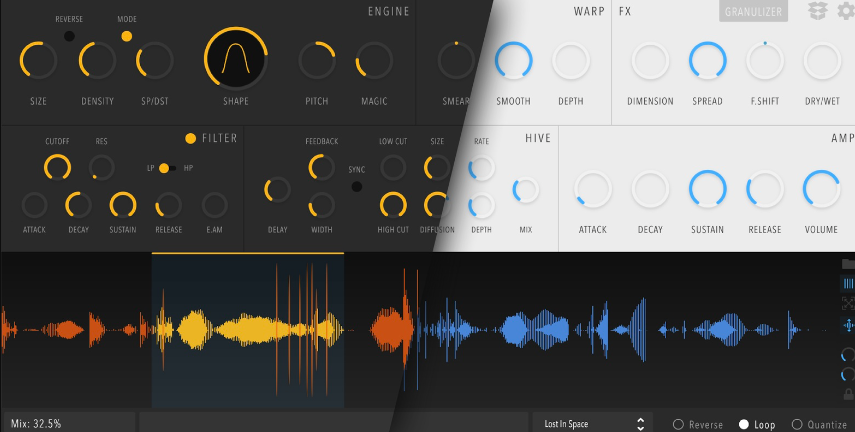Click inside the highlighted yellow waveform selection

click(x=248, y=330)
